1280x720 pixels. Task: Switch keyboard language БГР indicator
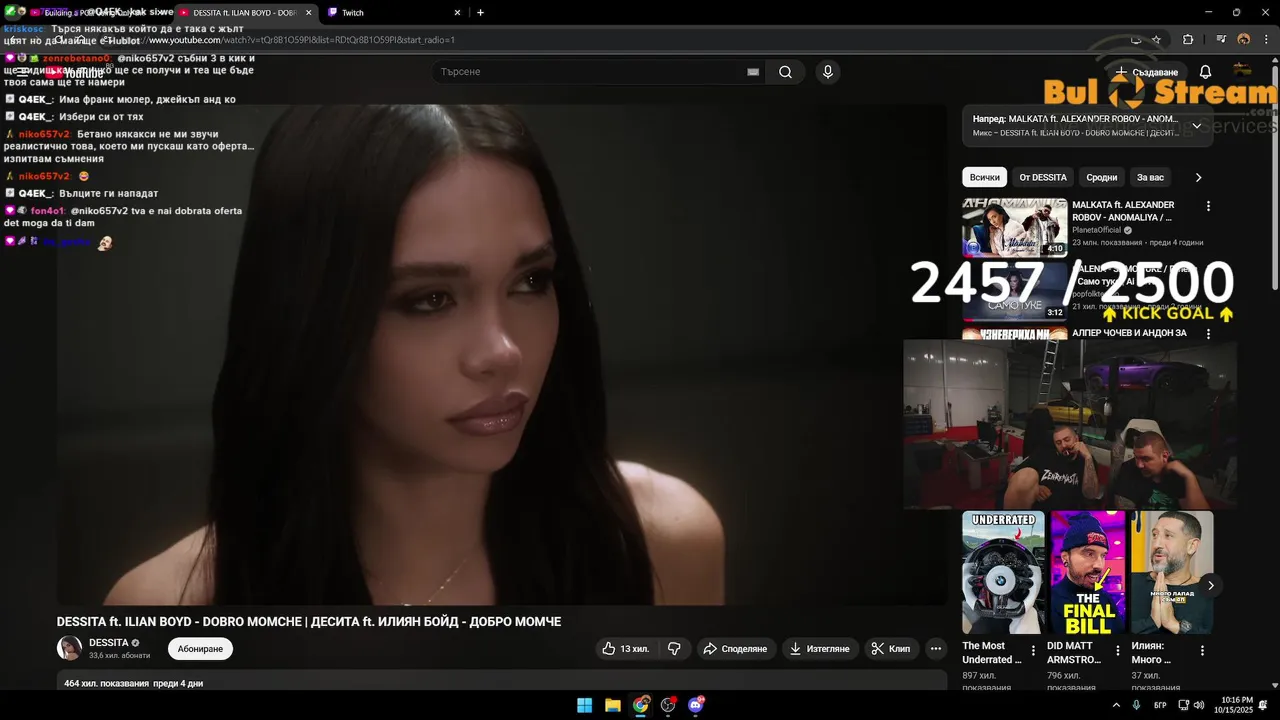[x=1160, y=705]
